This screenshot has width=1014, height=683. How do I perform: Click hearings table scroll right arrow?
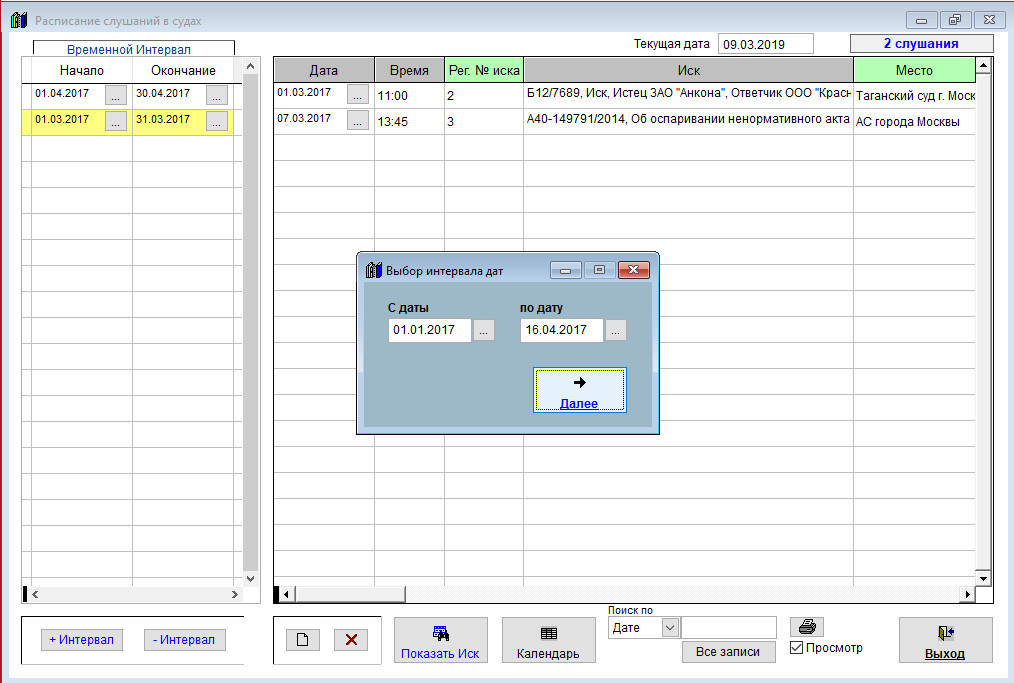coord(968,594)
